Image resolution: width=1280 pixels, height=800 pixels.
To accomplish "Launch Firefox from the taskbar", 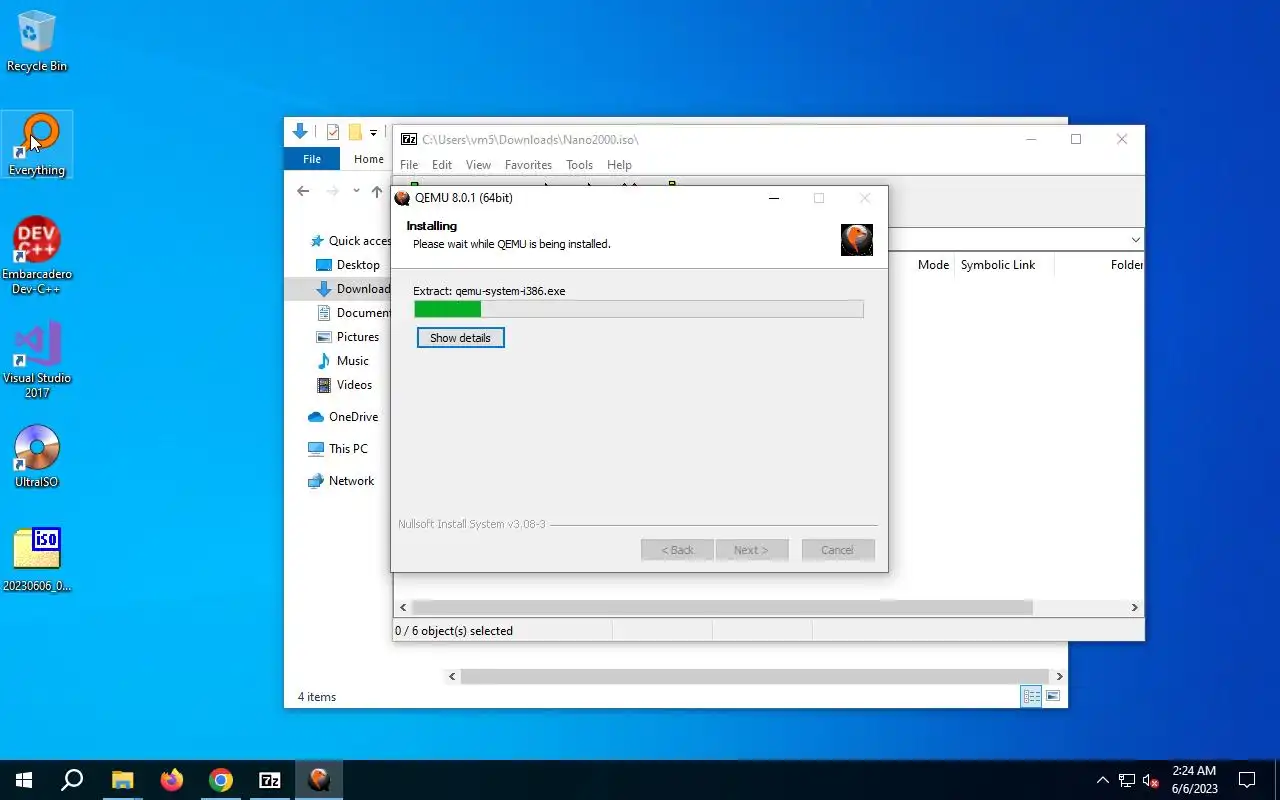I will 172,780.
